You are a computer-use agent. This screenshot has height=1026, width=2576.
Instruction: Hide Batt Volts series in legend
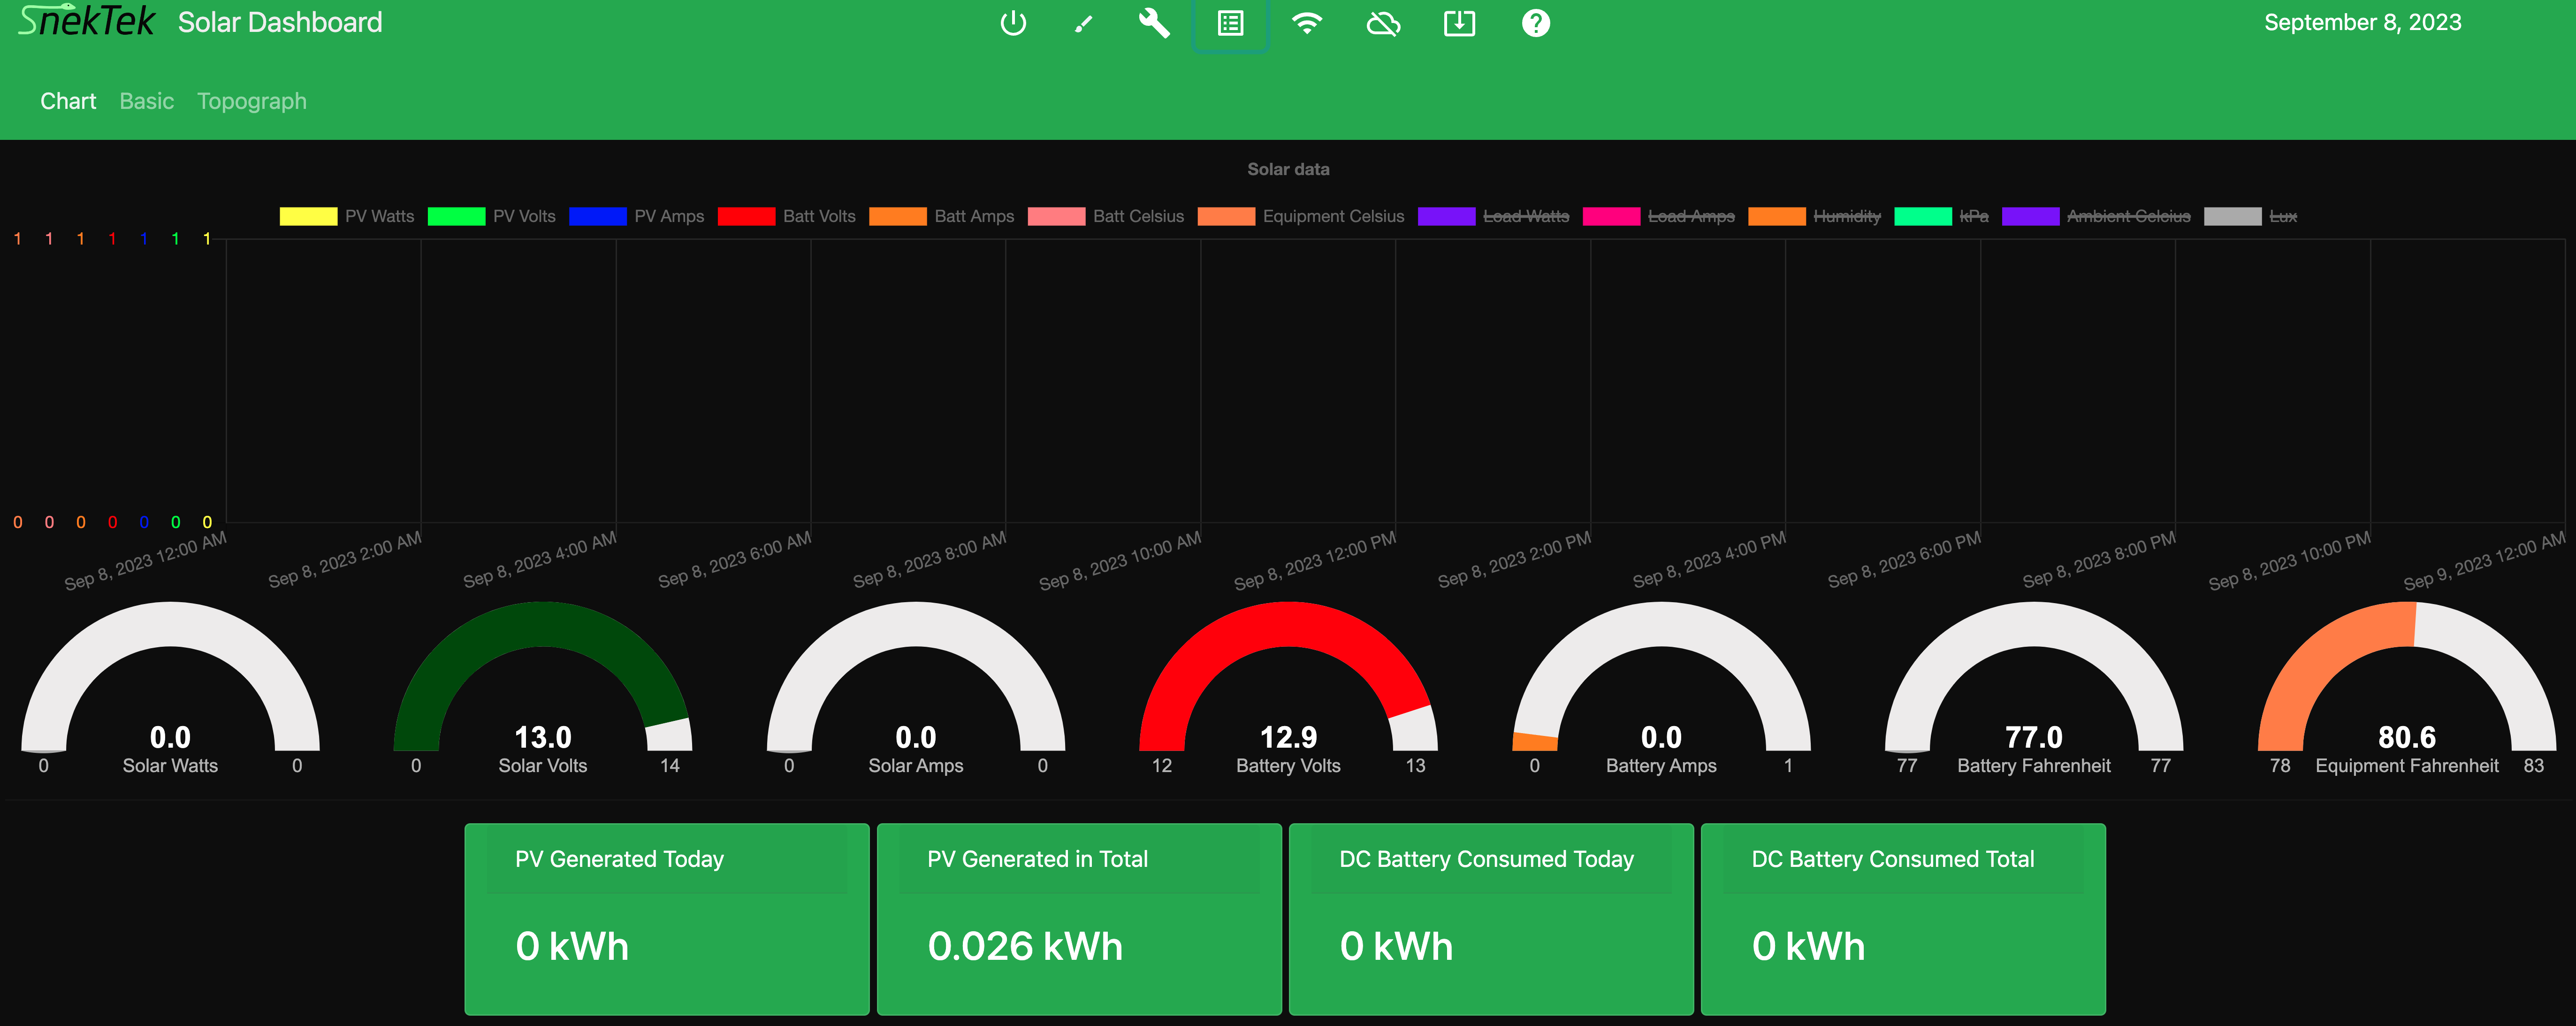pyautogui.click(x=818, y=216)
